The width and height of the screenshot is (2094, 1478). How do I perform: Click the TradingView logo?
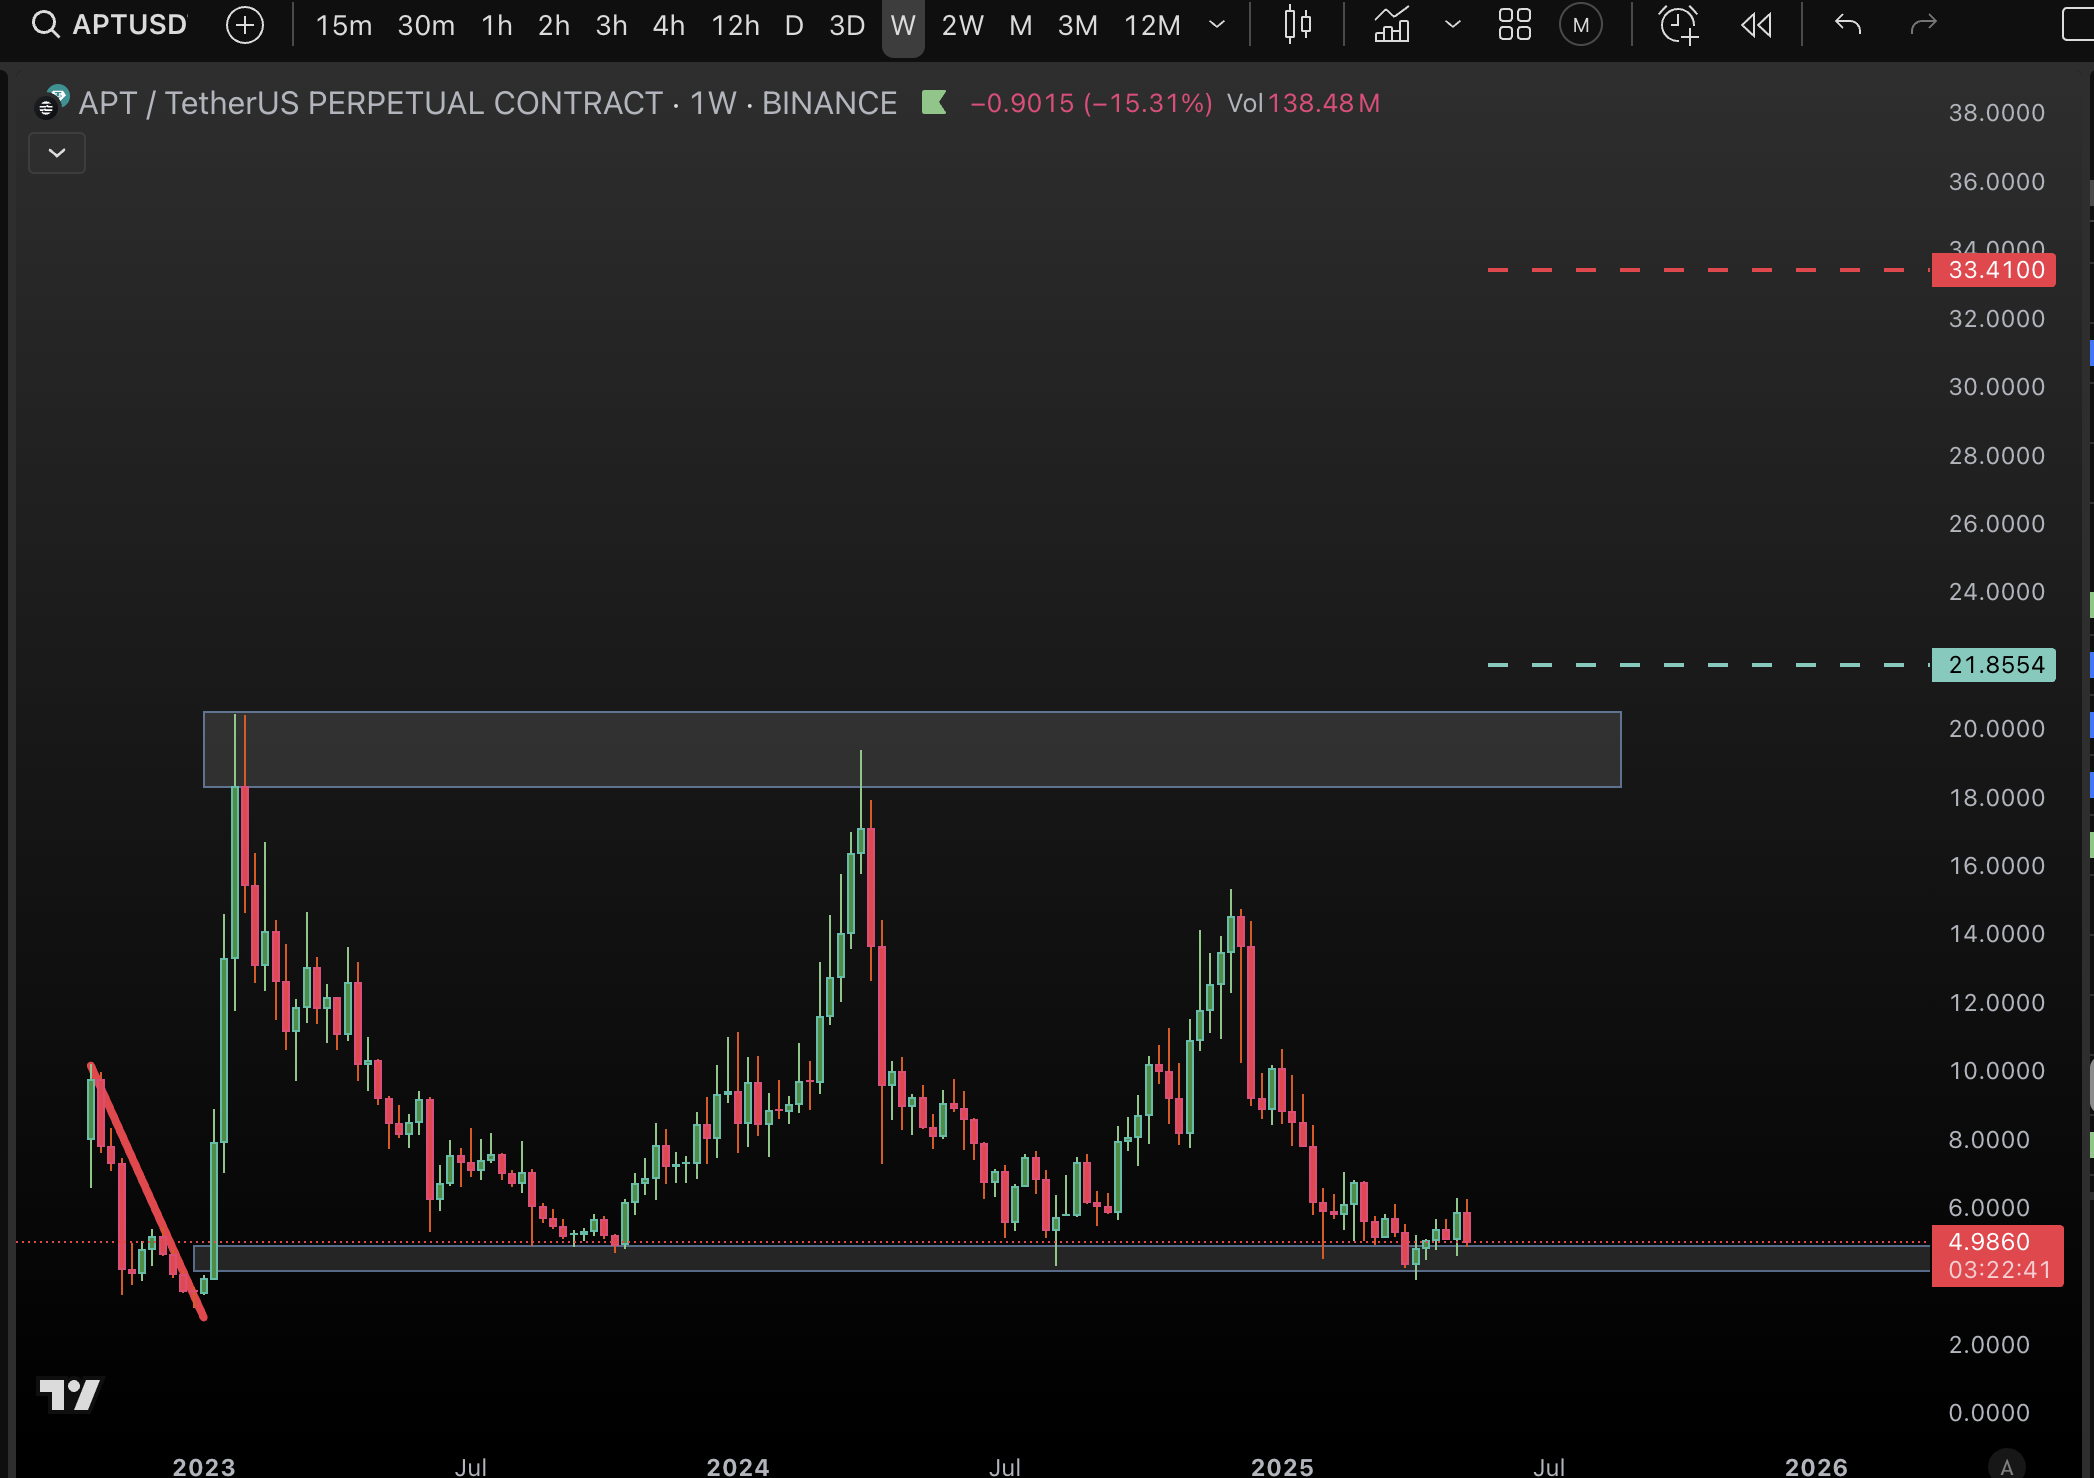pyautogui.click(x=69, y=1394)
